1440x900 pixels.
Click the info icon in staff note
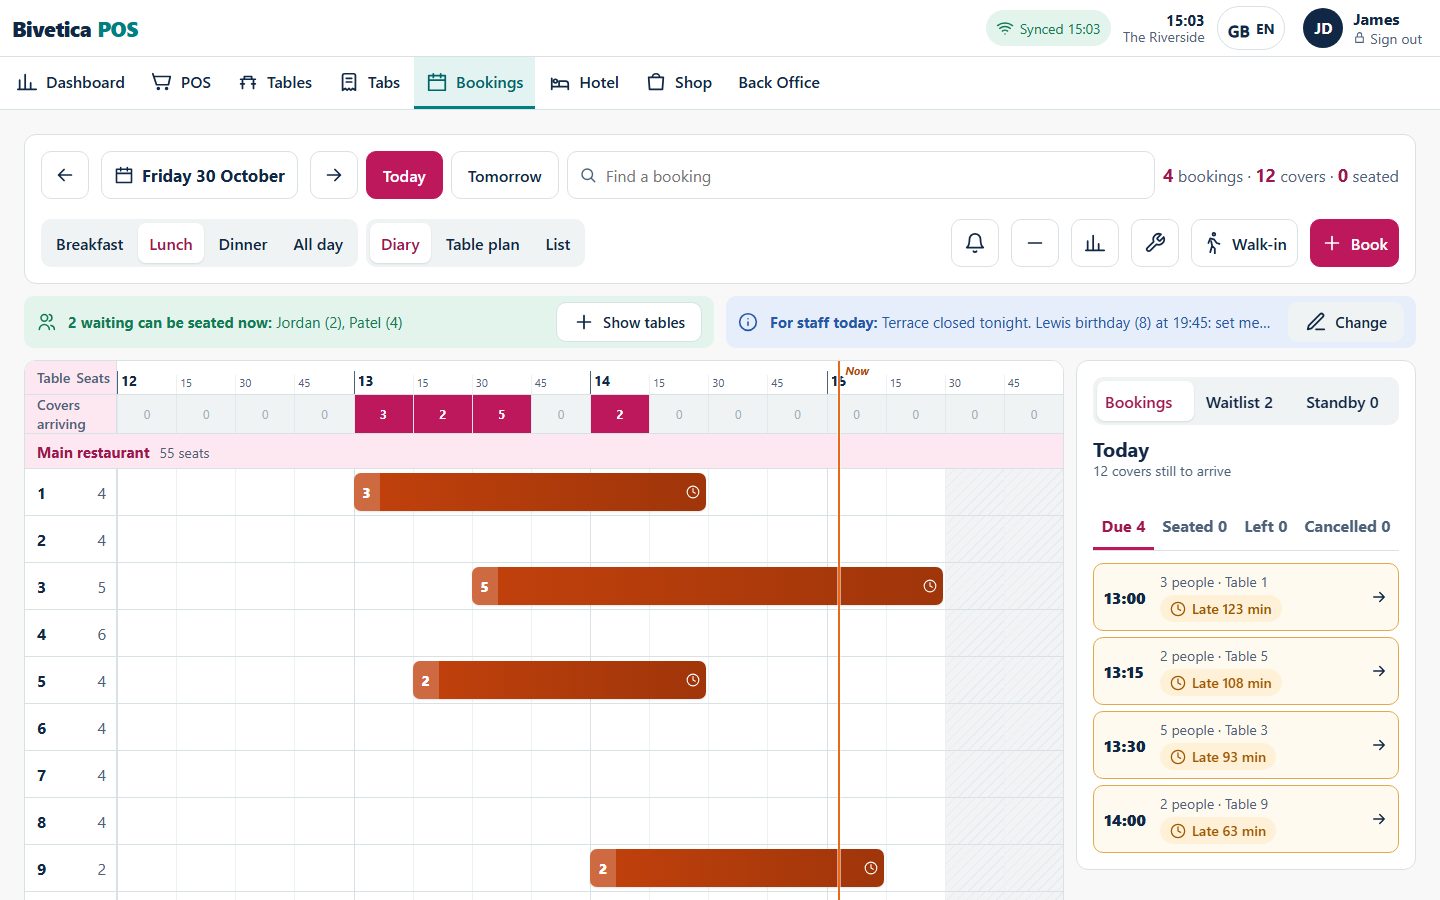pos(747,322)
